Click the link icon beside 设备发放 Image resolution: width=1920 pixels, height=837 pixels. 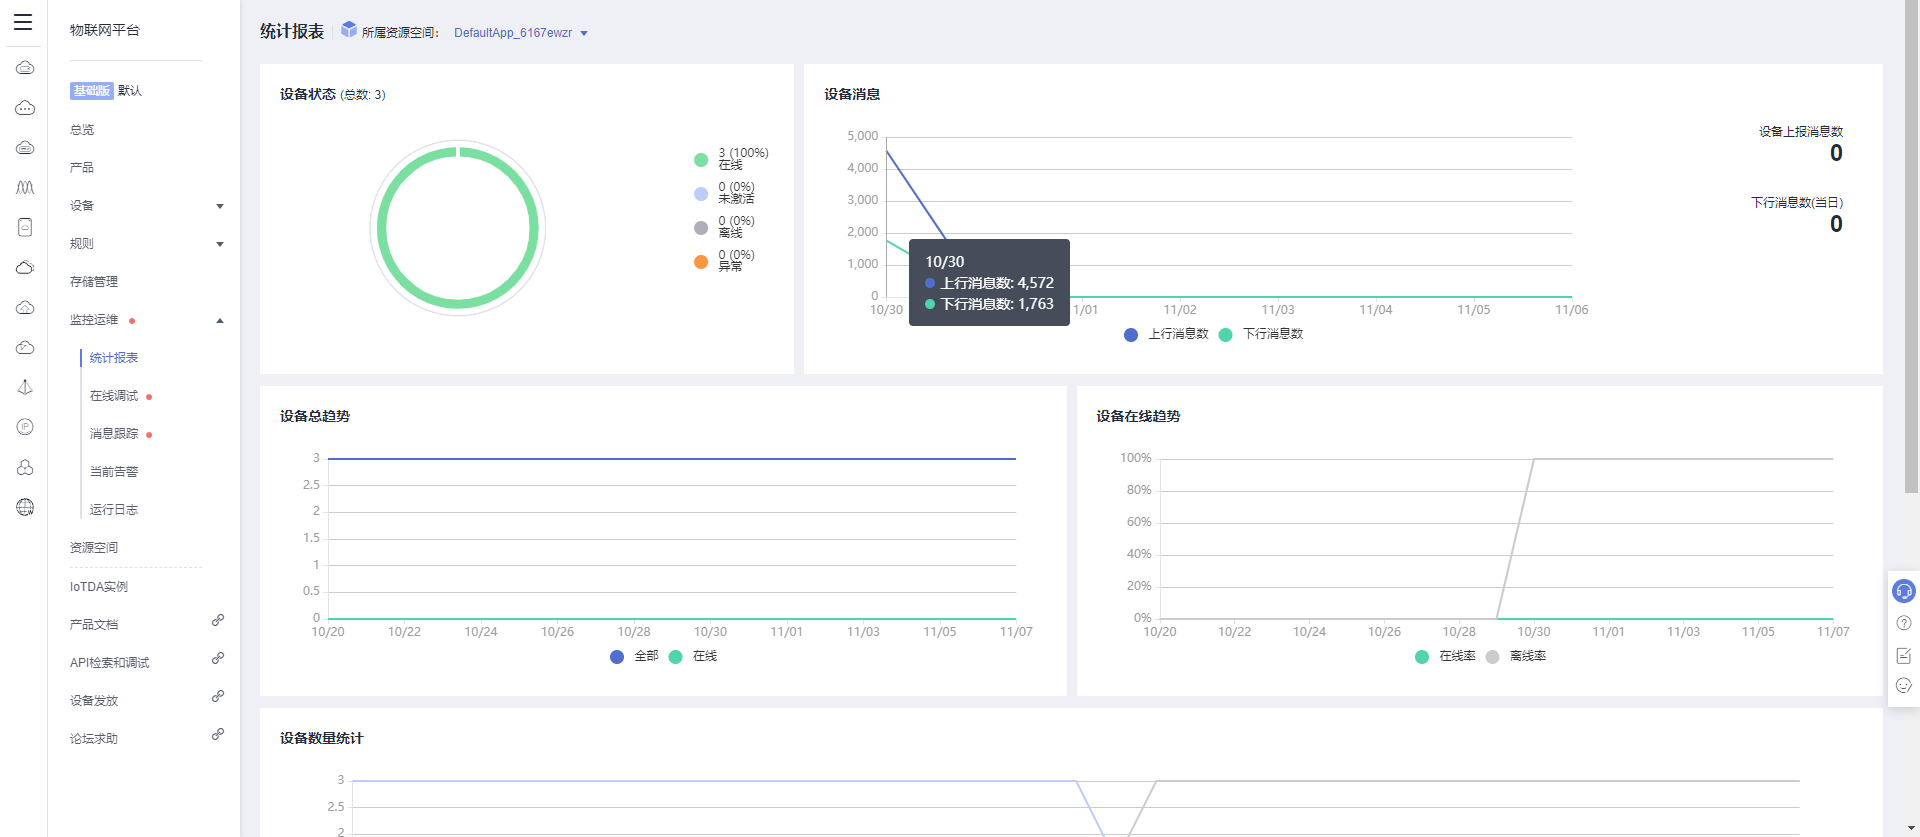[x=218, y=696]
